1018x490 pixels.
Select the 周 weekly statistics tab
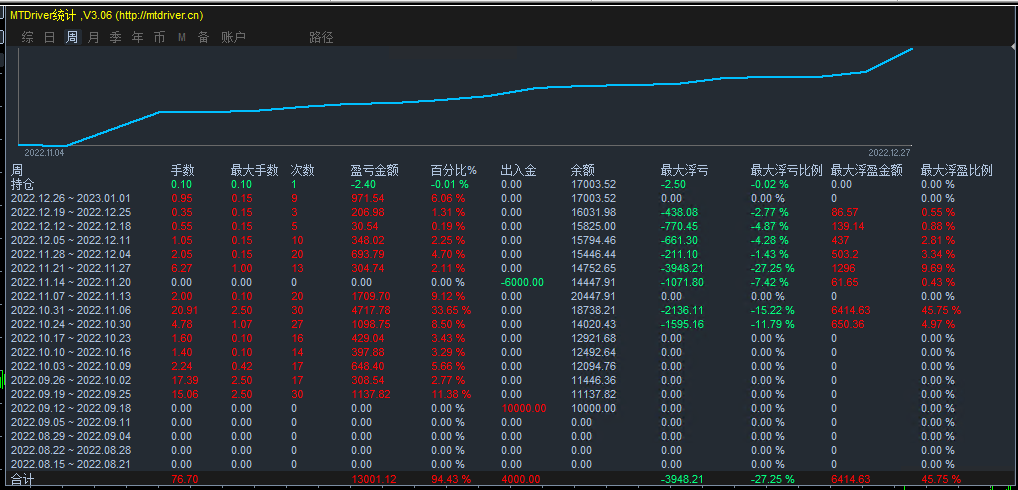[x=71, y=38]
